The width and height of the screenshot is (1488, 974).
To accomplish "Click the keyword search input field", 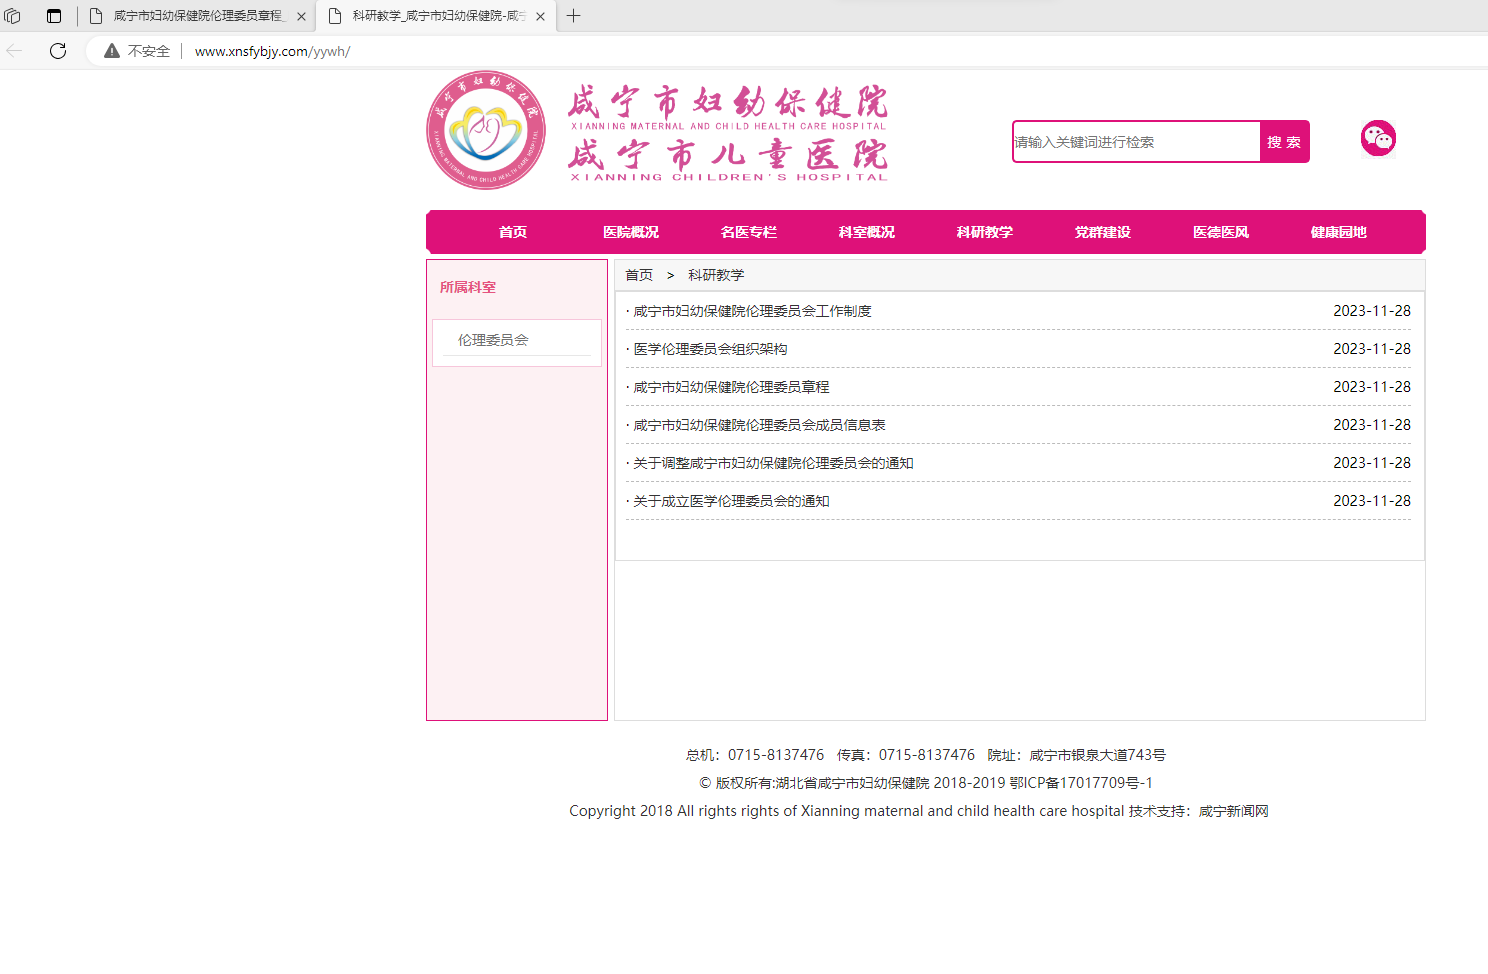I will pyautogui.click(x=1135, y=142).
